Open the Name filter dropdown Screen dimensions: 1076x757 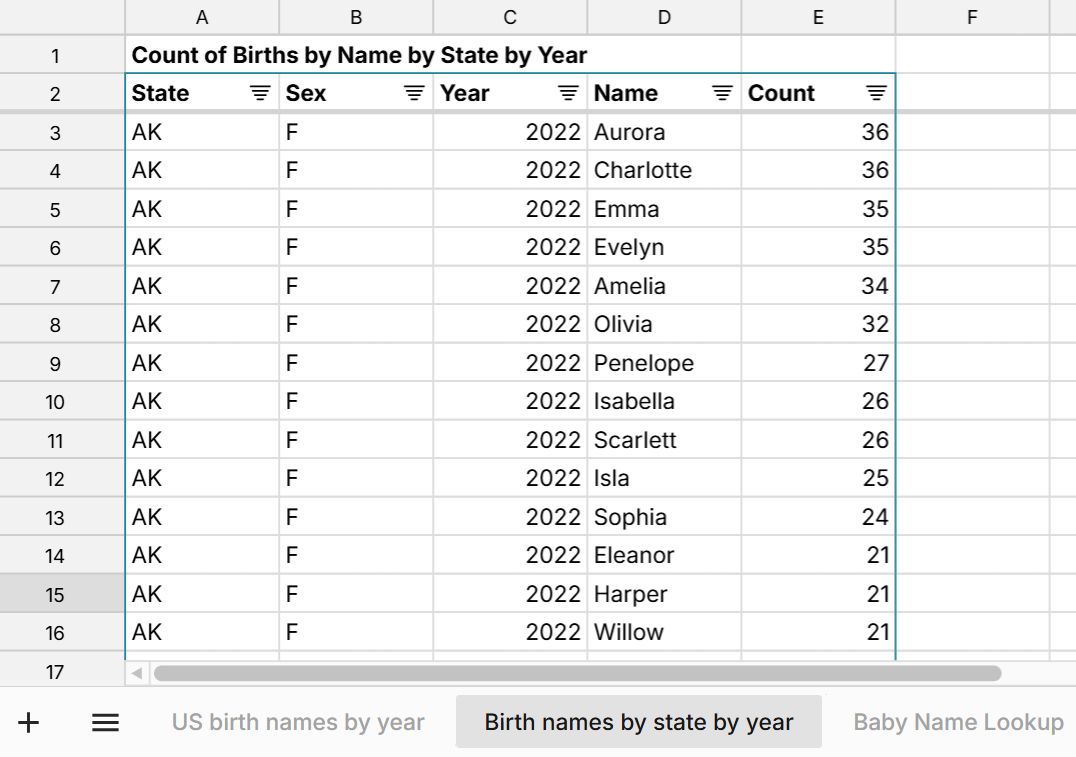(x=720, y=93)
